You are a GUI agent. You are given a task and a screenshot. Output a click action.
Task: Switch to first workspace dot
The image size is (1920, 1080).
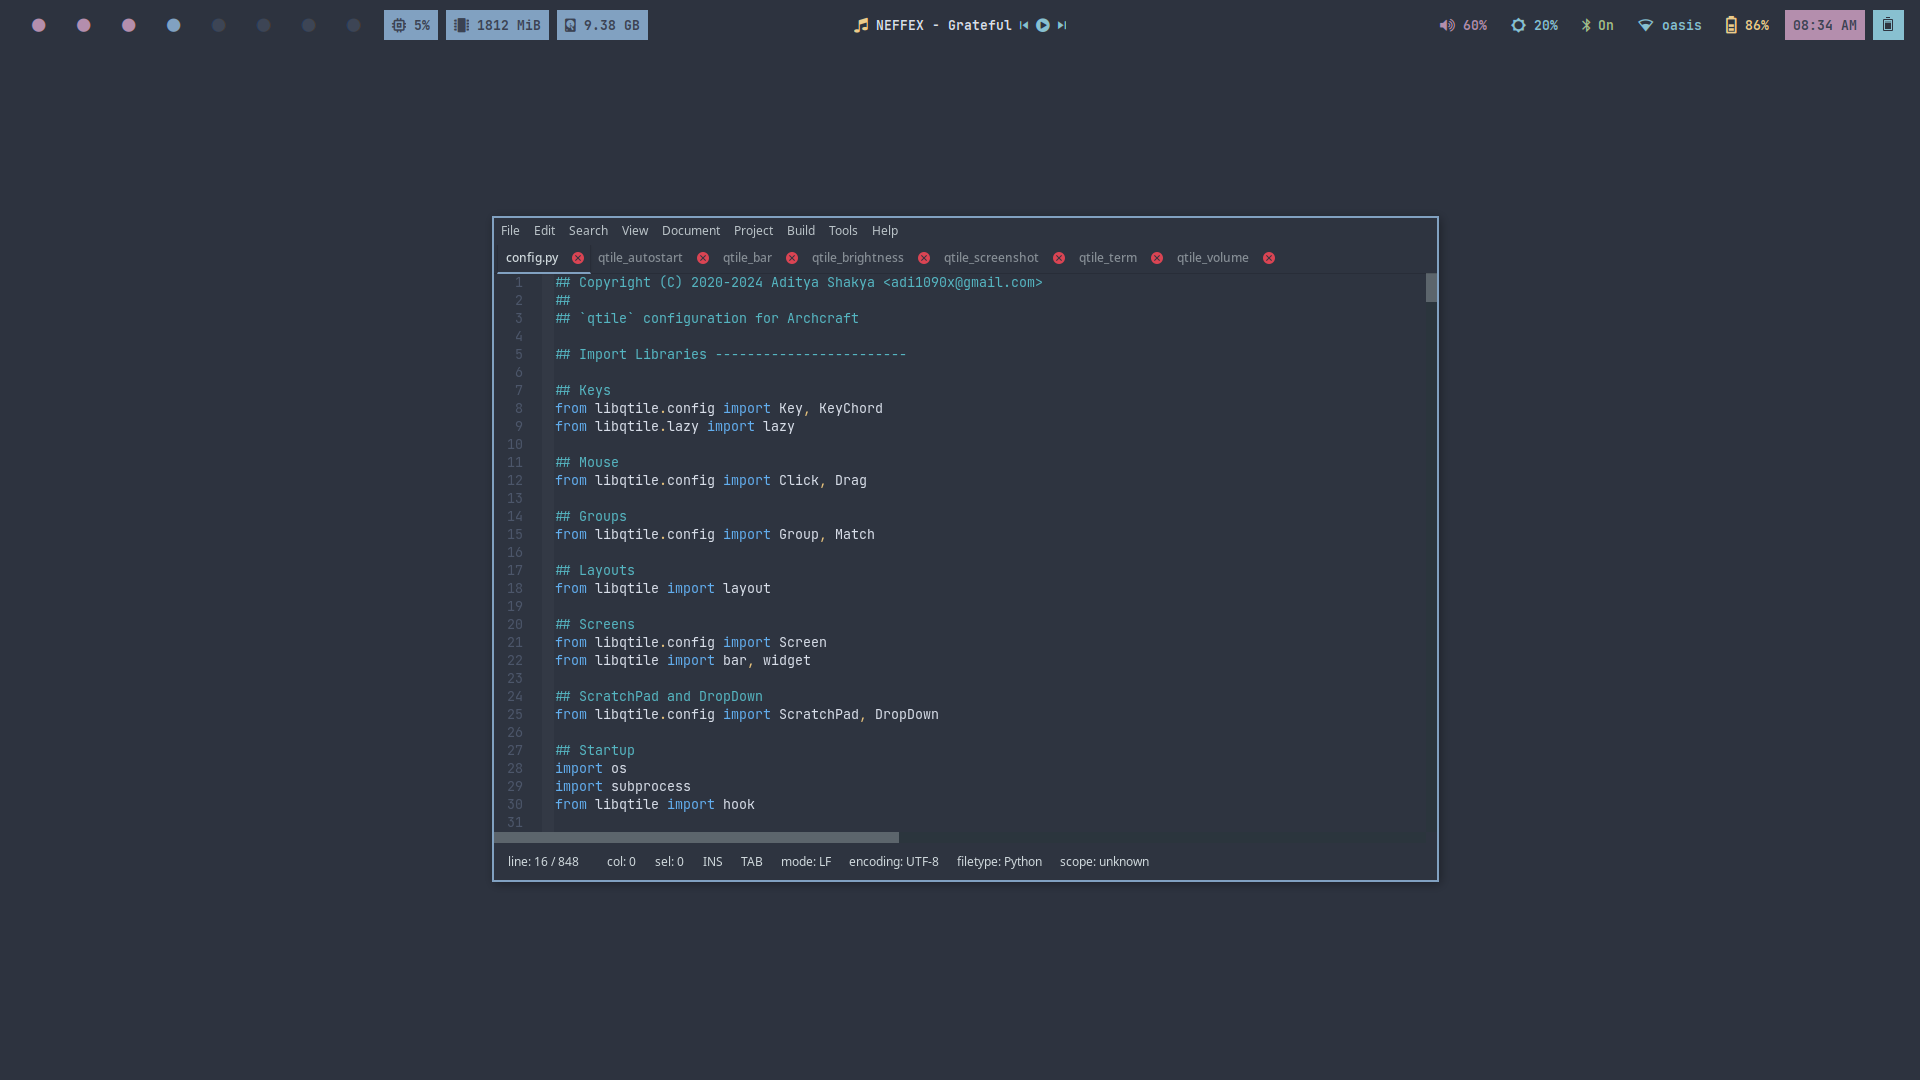[x=39, y=26]
